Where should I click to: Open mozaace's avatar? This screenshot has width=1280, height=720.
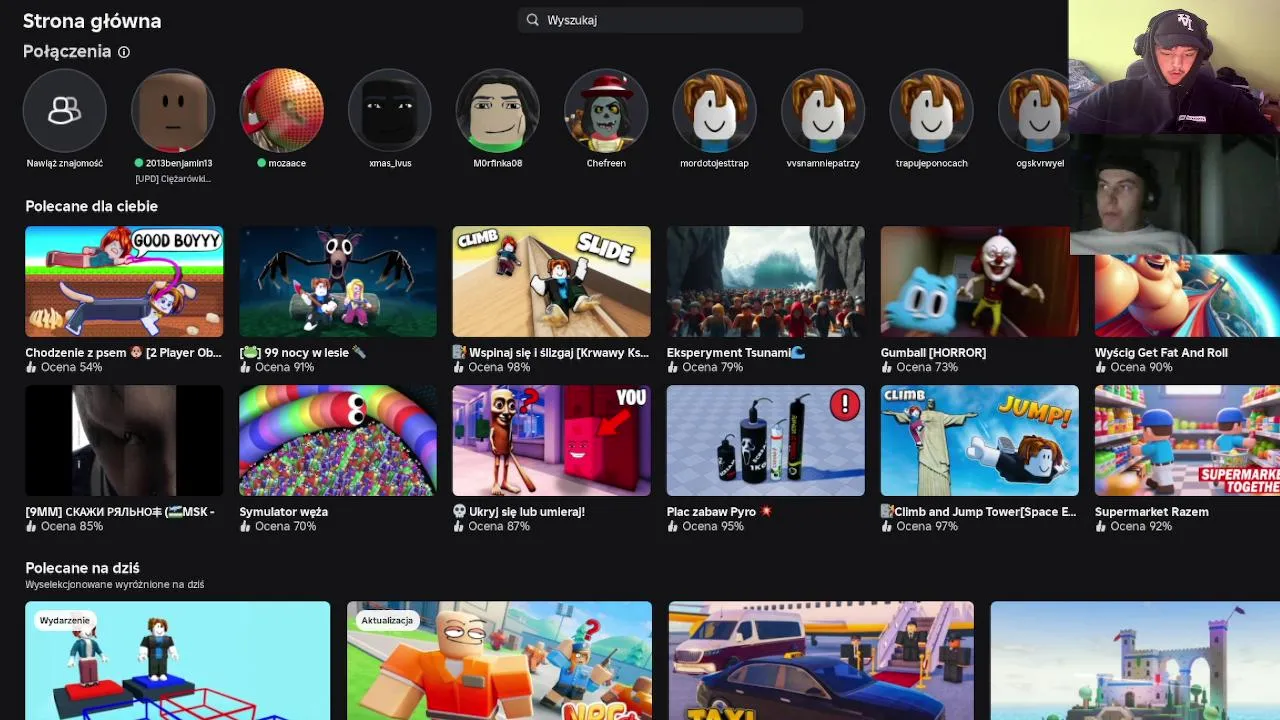pos(281,110)
